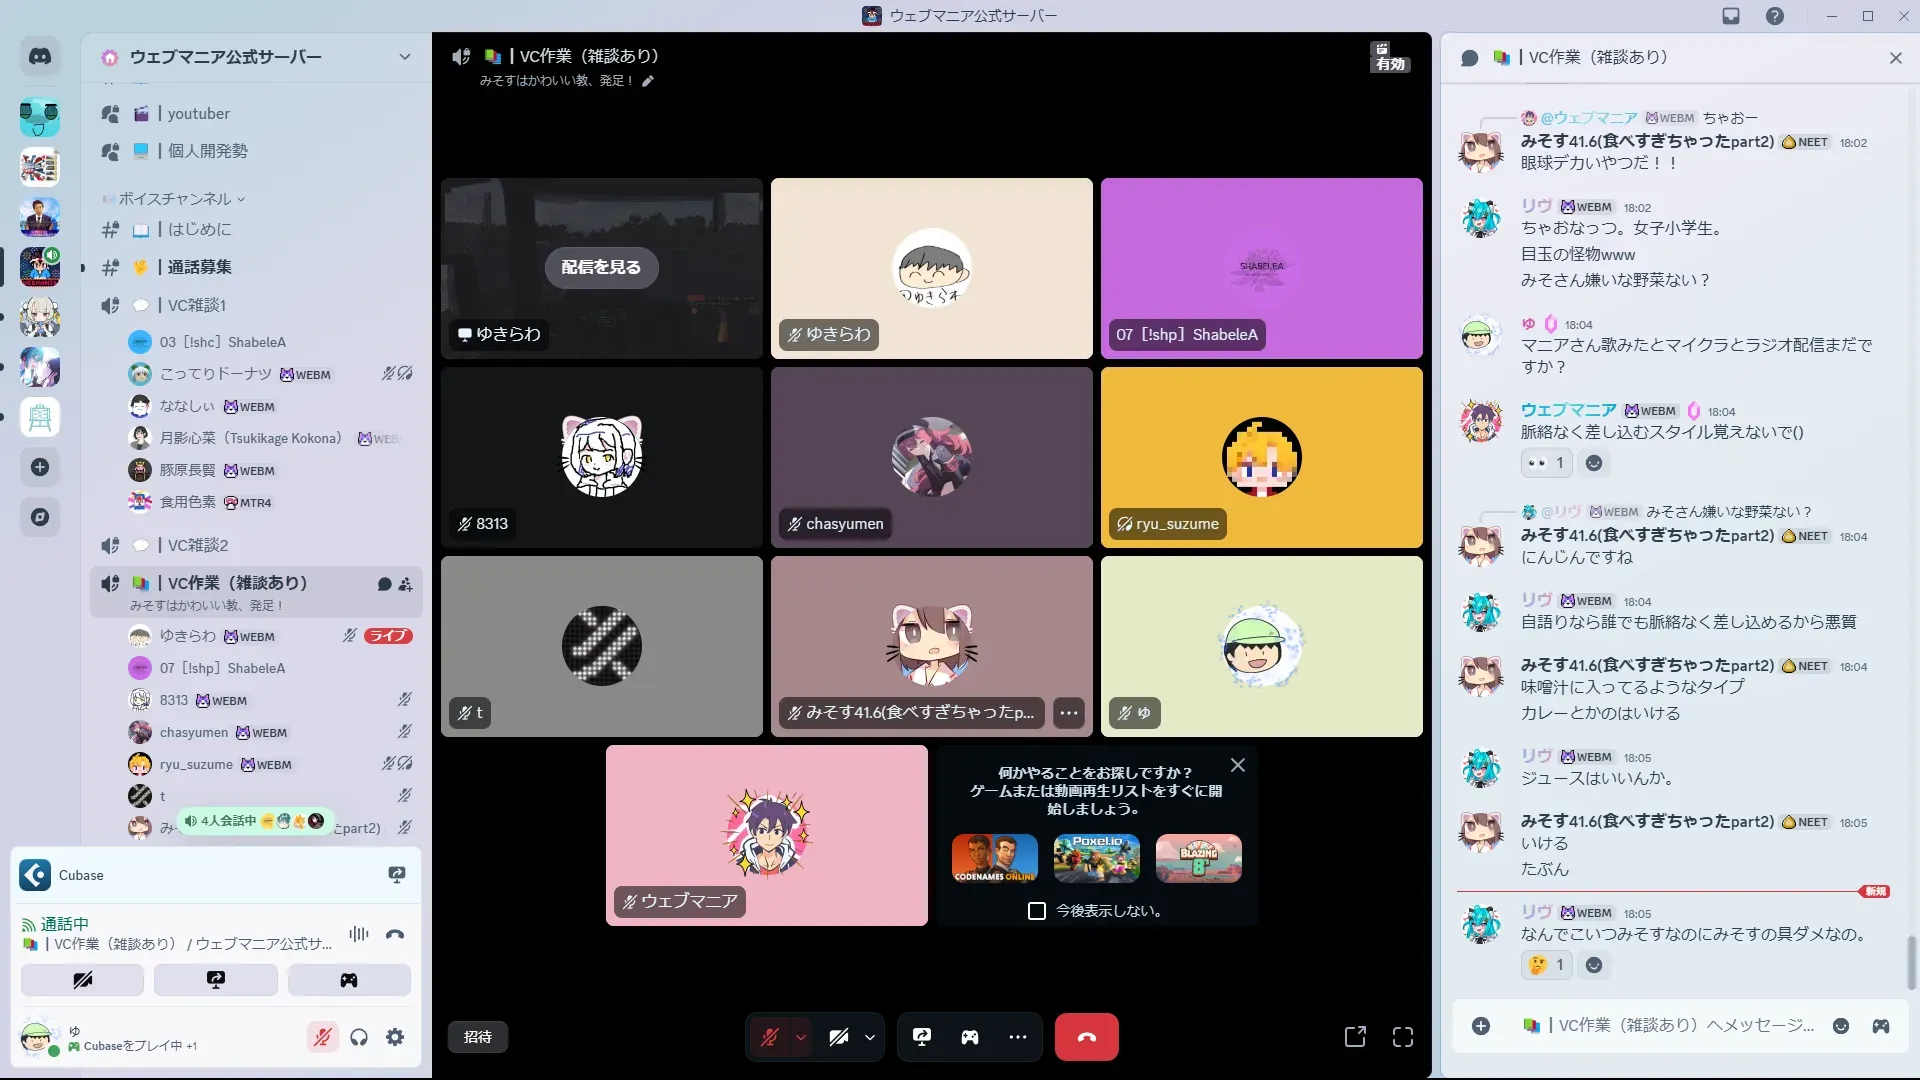
Task: Open the camera options dropdown arrow
Action: point(870,1037)
